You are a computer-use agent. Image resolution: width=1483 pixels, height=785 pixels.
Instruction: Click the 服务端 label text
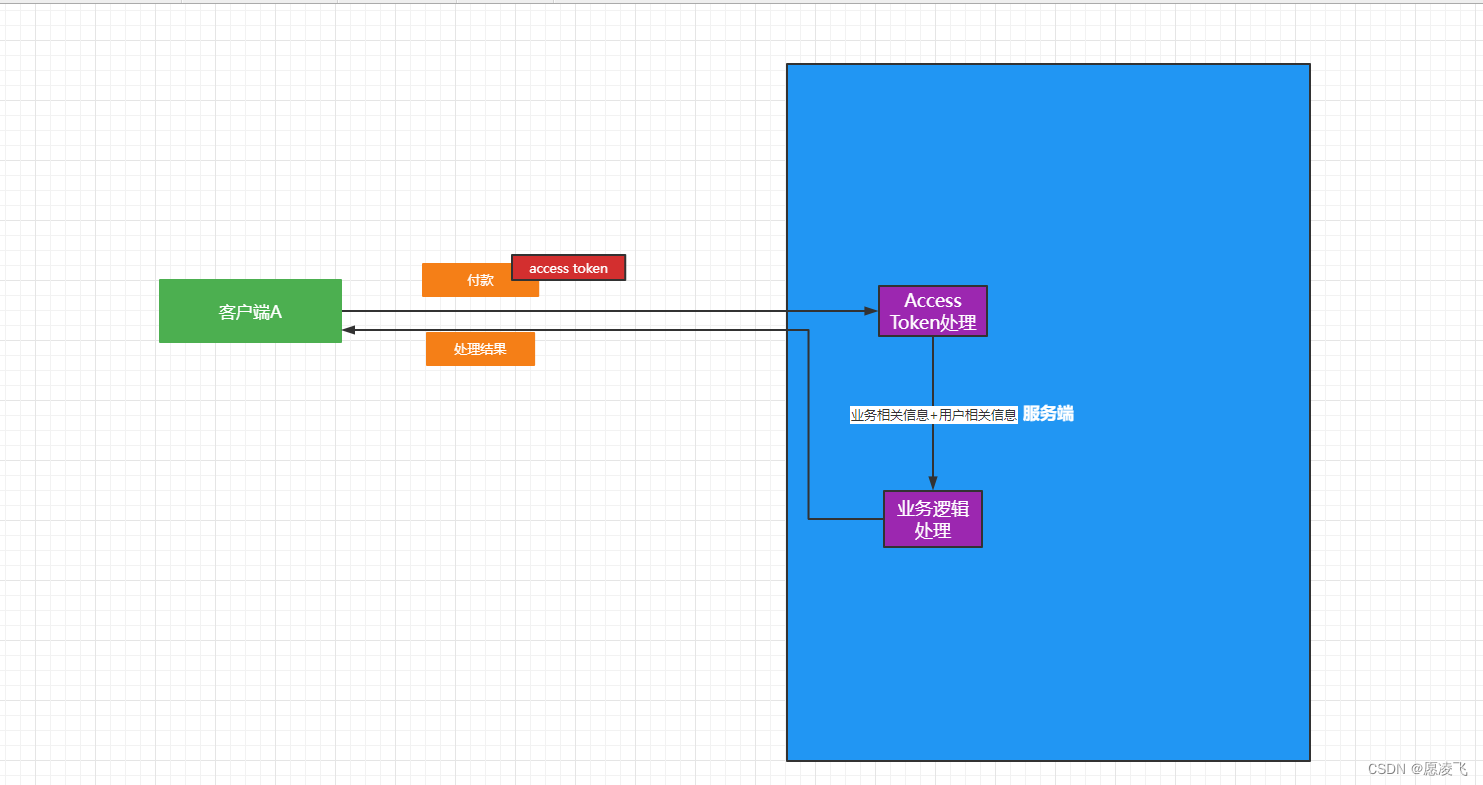pos(1048,414)
